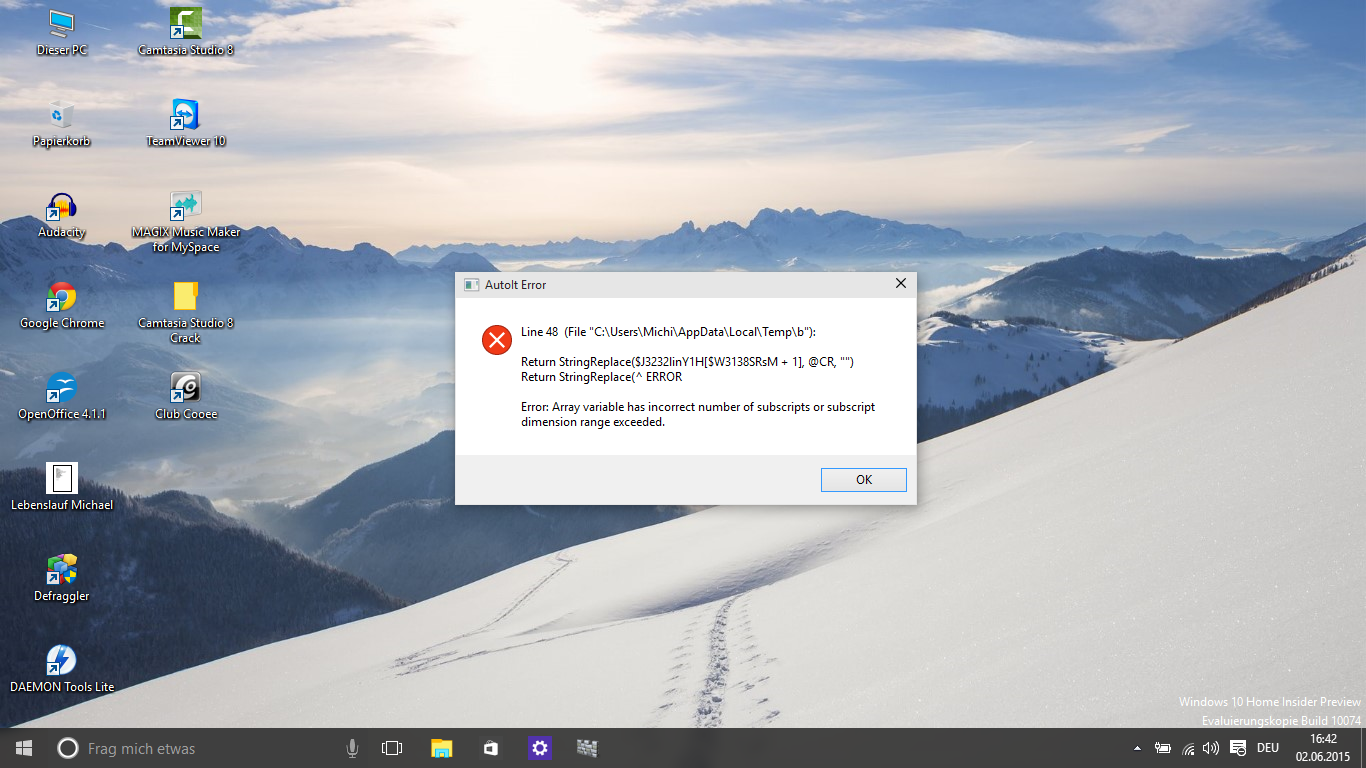Viewport: 1366px width, 768px height.
Task: Activate the Cortana microphone icon
Action: pyautogui.click(x=352, y=748)
